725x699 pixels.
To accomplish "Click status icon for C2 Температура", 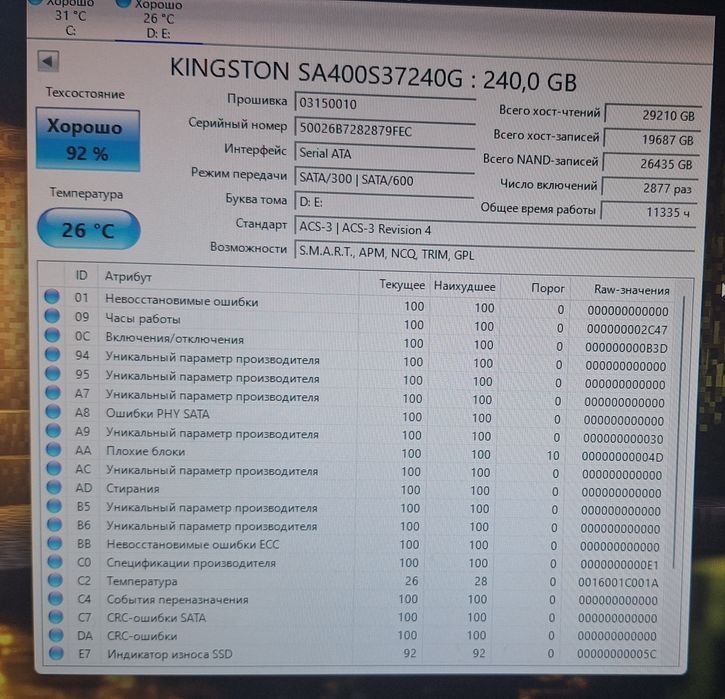I will (x=55, y=580).
